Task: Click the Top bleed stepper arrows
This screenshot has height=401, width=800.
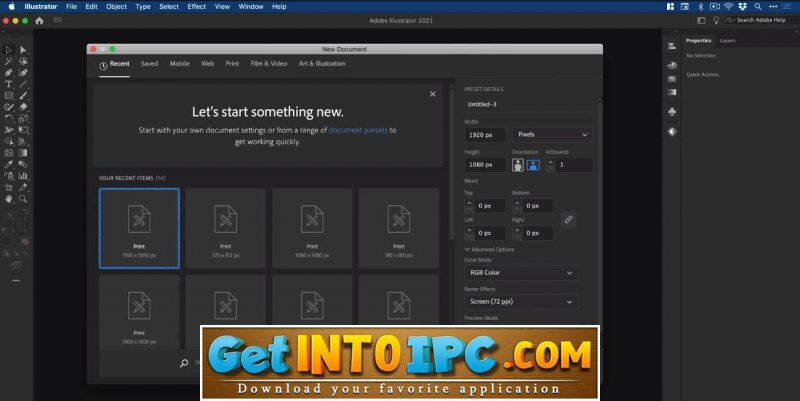Action: click(469, 206)
